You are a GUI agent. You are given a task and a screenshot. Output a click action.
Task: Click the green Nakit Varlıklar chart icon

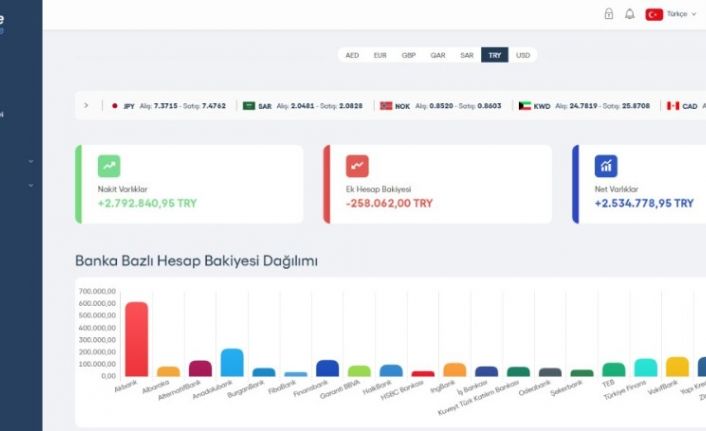tap(109, 166)
